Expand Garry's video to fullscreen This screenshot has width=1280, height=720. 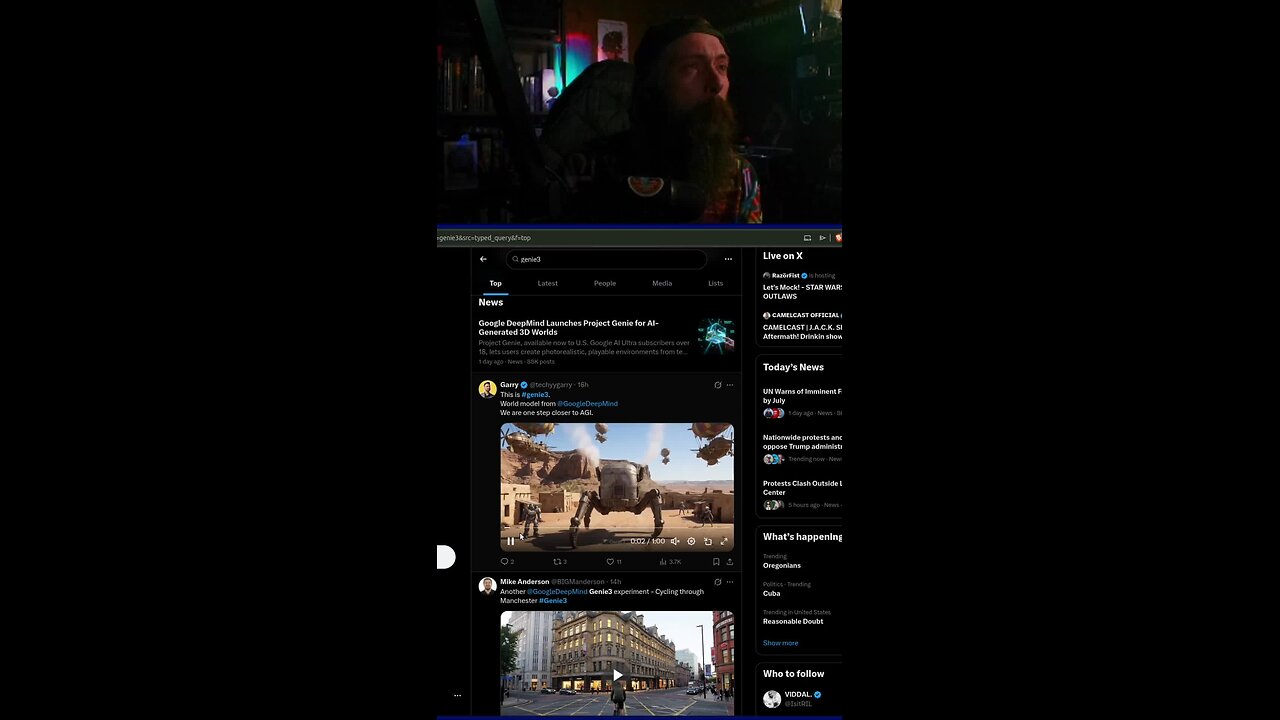724,541
